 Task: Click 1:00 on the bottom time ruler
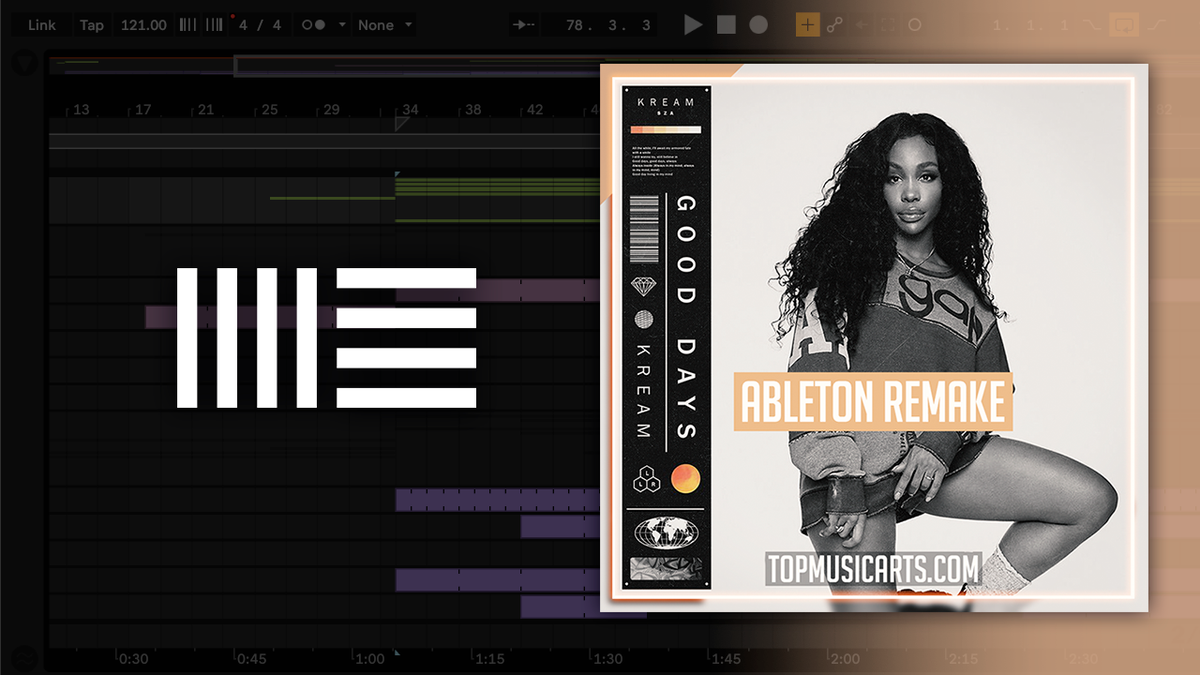tap(370, 659)
